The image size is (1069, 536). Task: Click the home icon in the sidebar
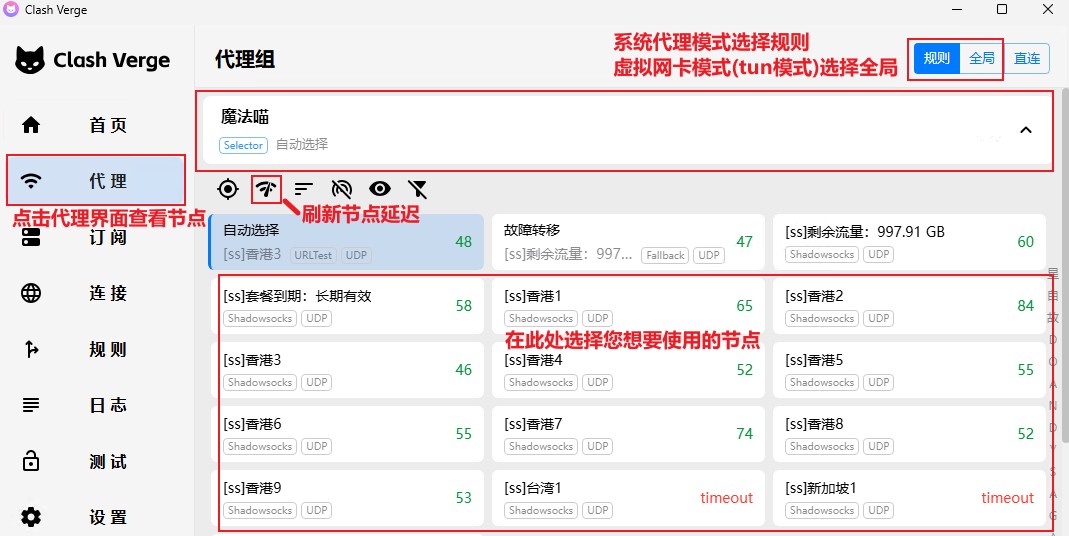31,125
